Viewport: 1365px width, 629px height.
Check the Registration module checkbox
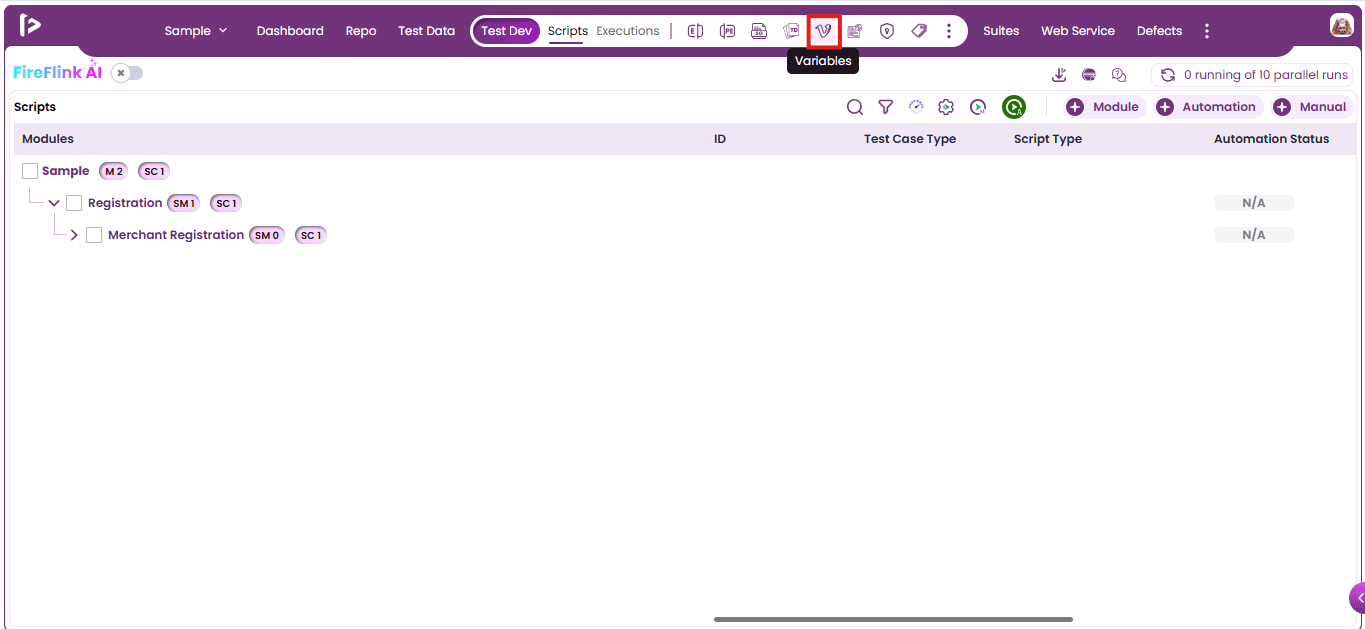[x=74, y=203]
